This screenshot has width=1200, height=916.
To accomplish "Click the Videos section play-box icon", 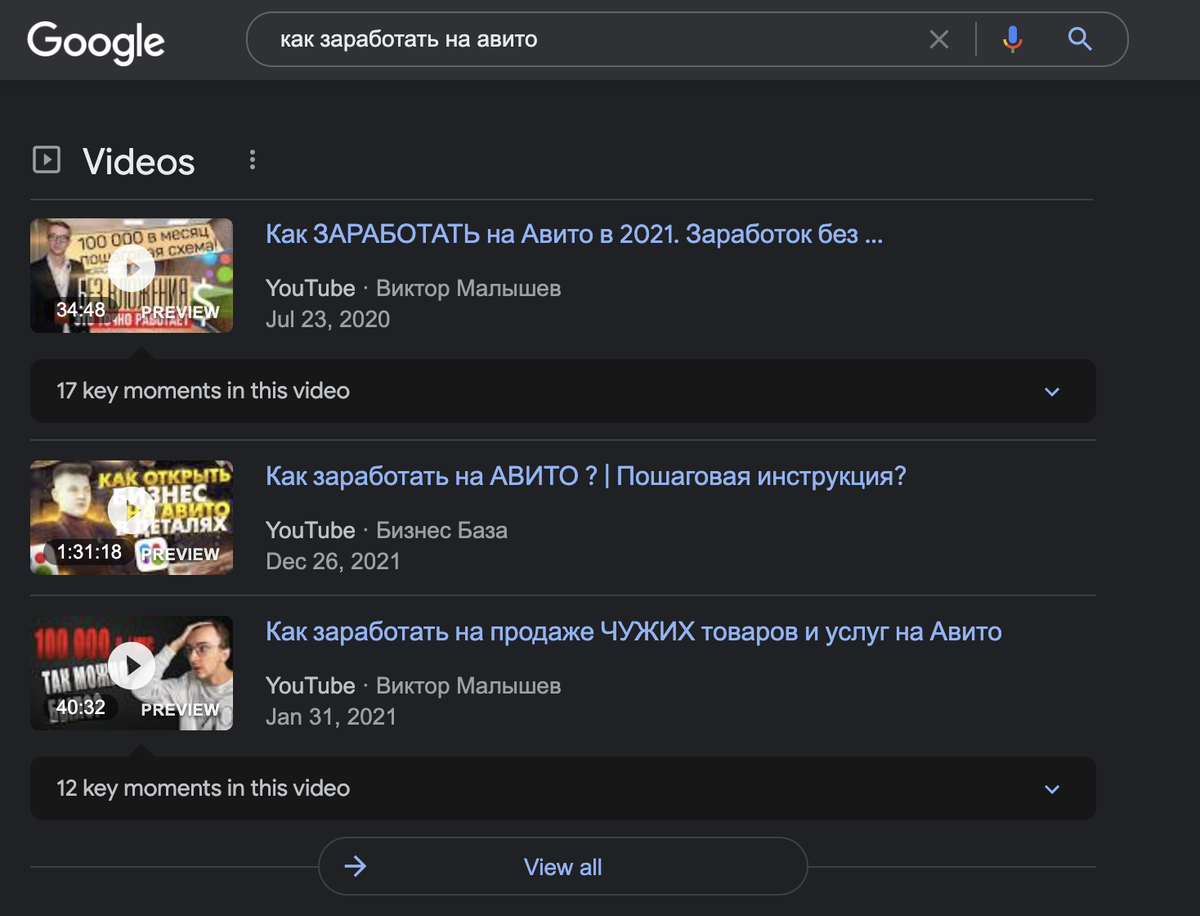I will 46,160.
